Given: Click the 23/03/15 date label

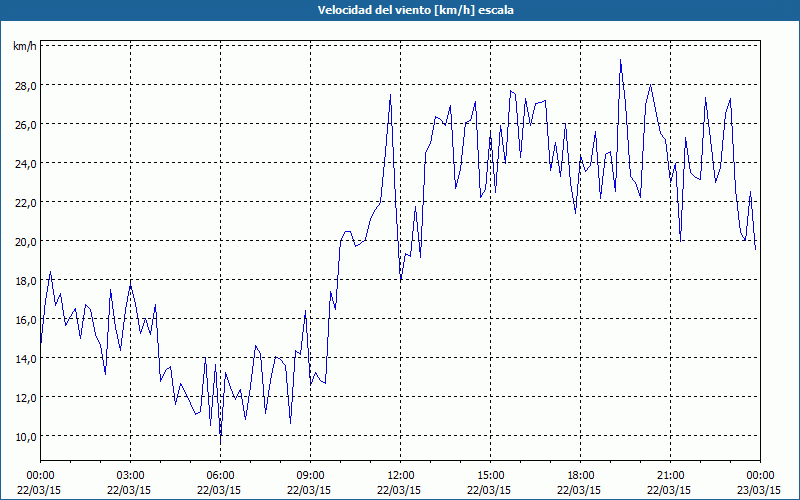Looking at the screenshot, I should [760, 490].
